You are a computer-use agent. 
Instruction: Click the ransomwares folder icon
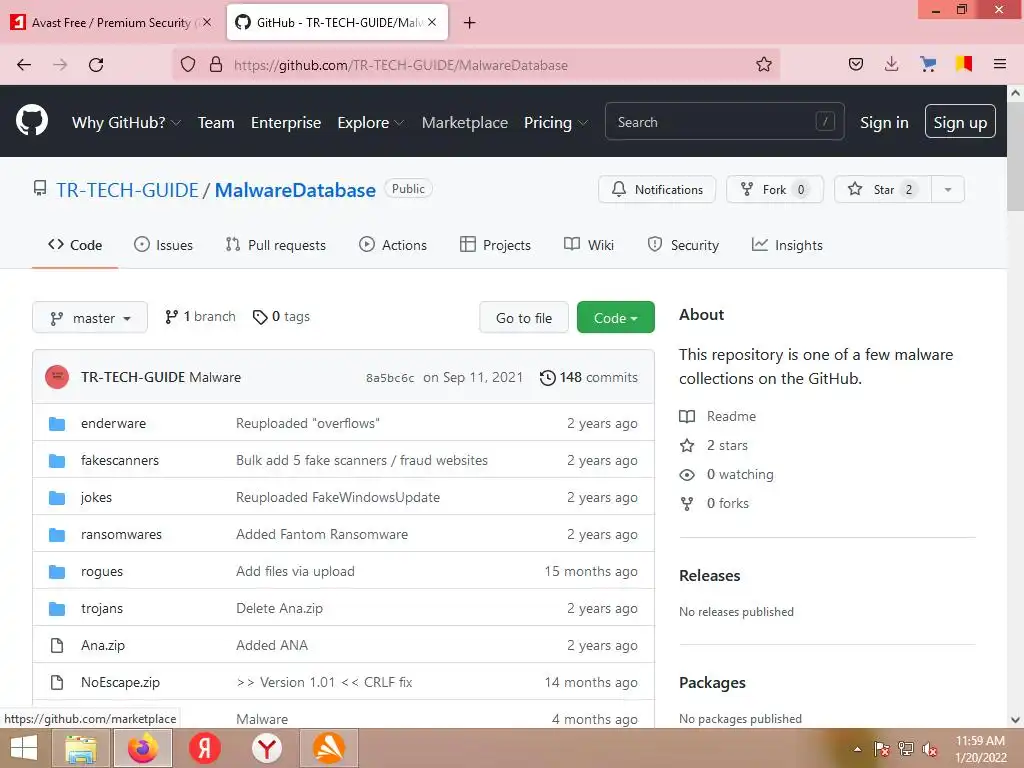coord(57,535)
